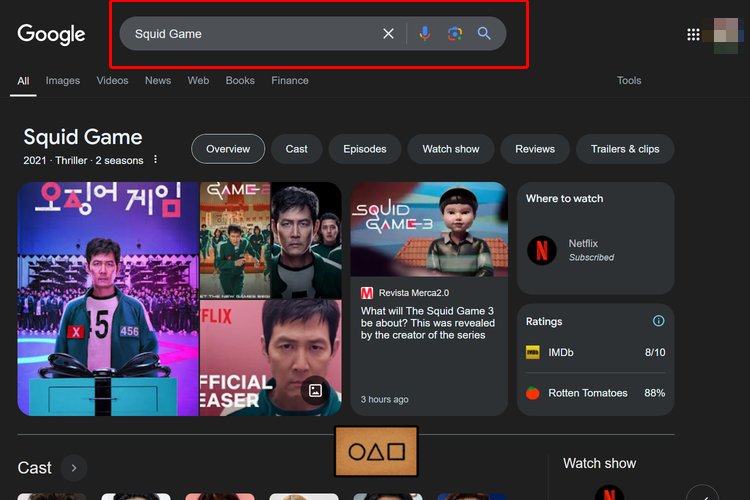Click the circle triangle square invitation card

pyautogui.click(x=376, y=451)
